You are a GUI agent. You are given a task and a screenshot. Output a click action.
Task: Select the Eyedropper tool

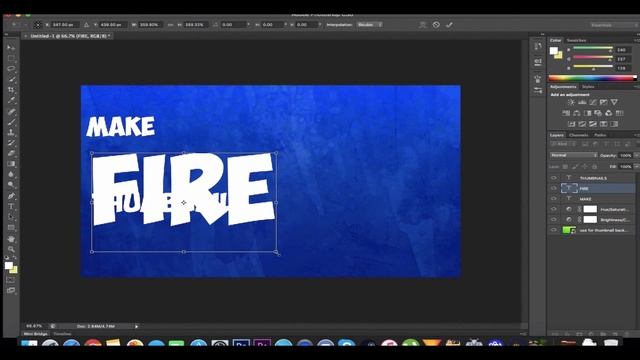point(11,100)
